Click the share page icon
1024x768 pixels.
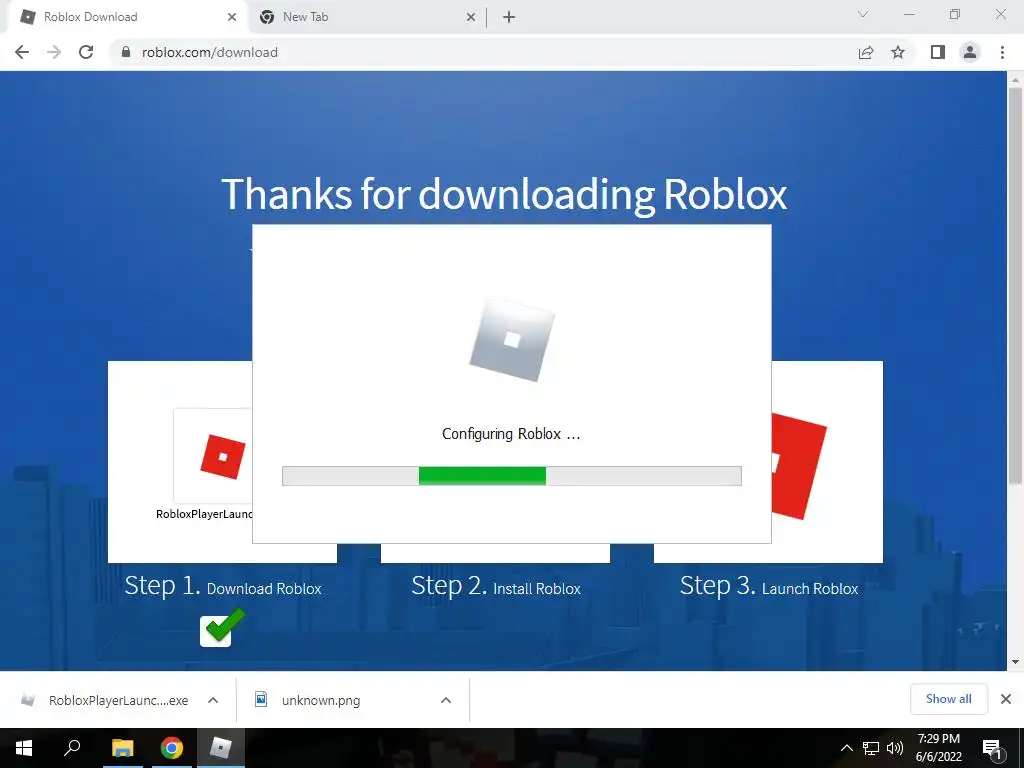pos(866,52)
